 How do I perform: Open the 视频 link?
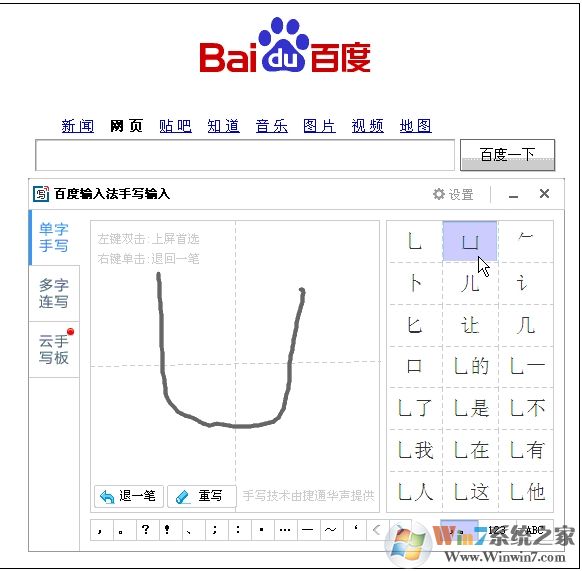[x=368, y=126]
